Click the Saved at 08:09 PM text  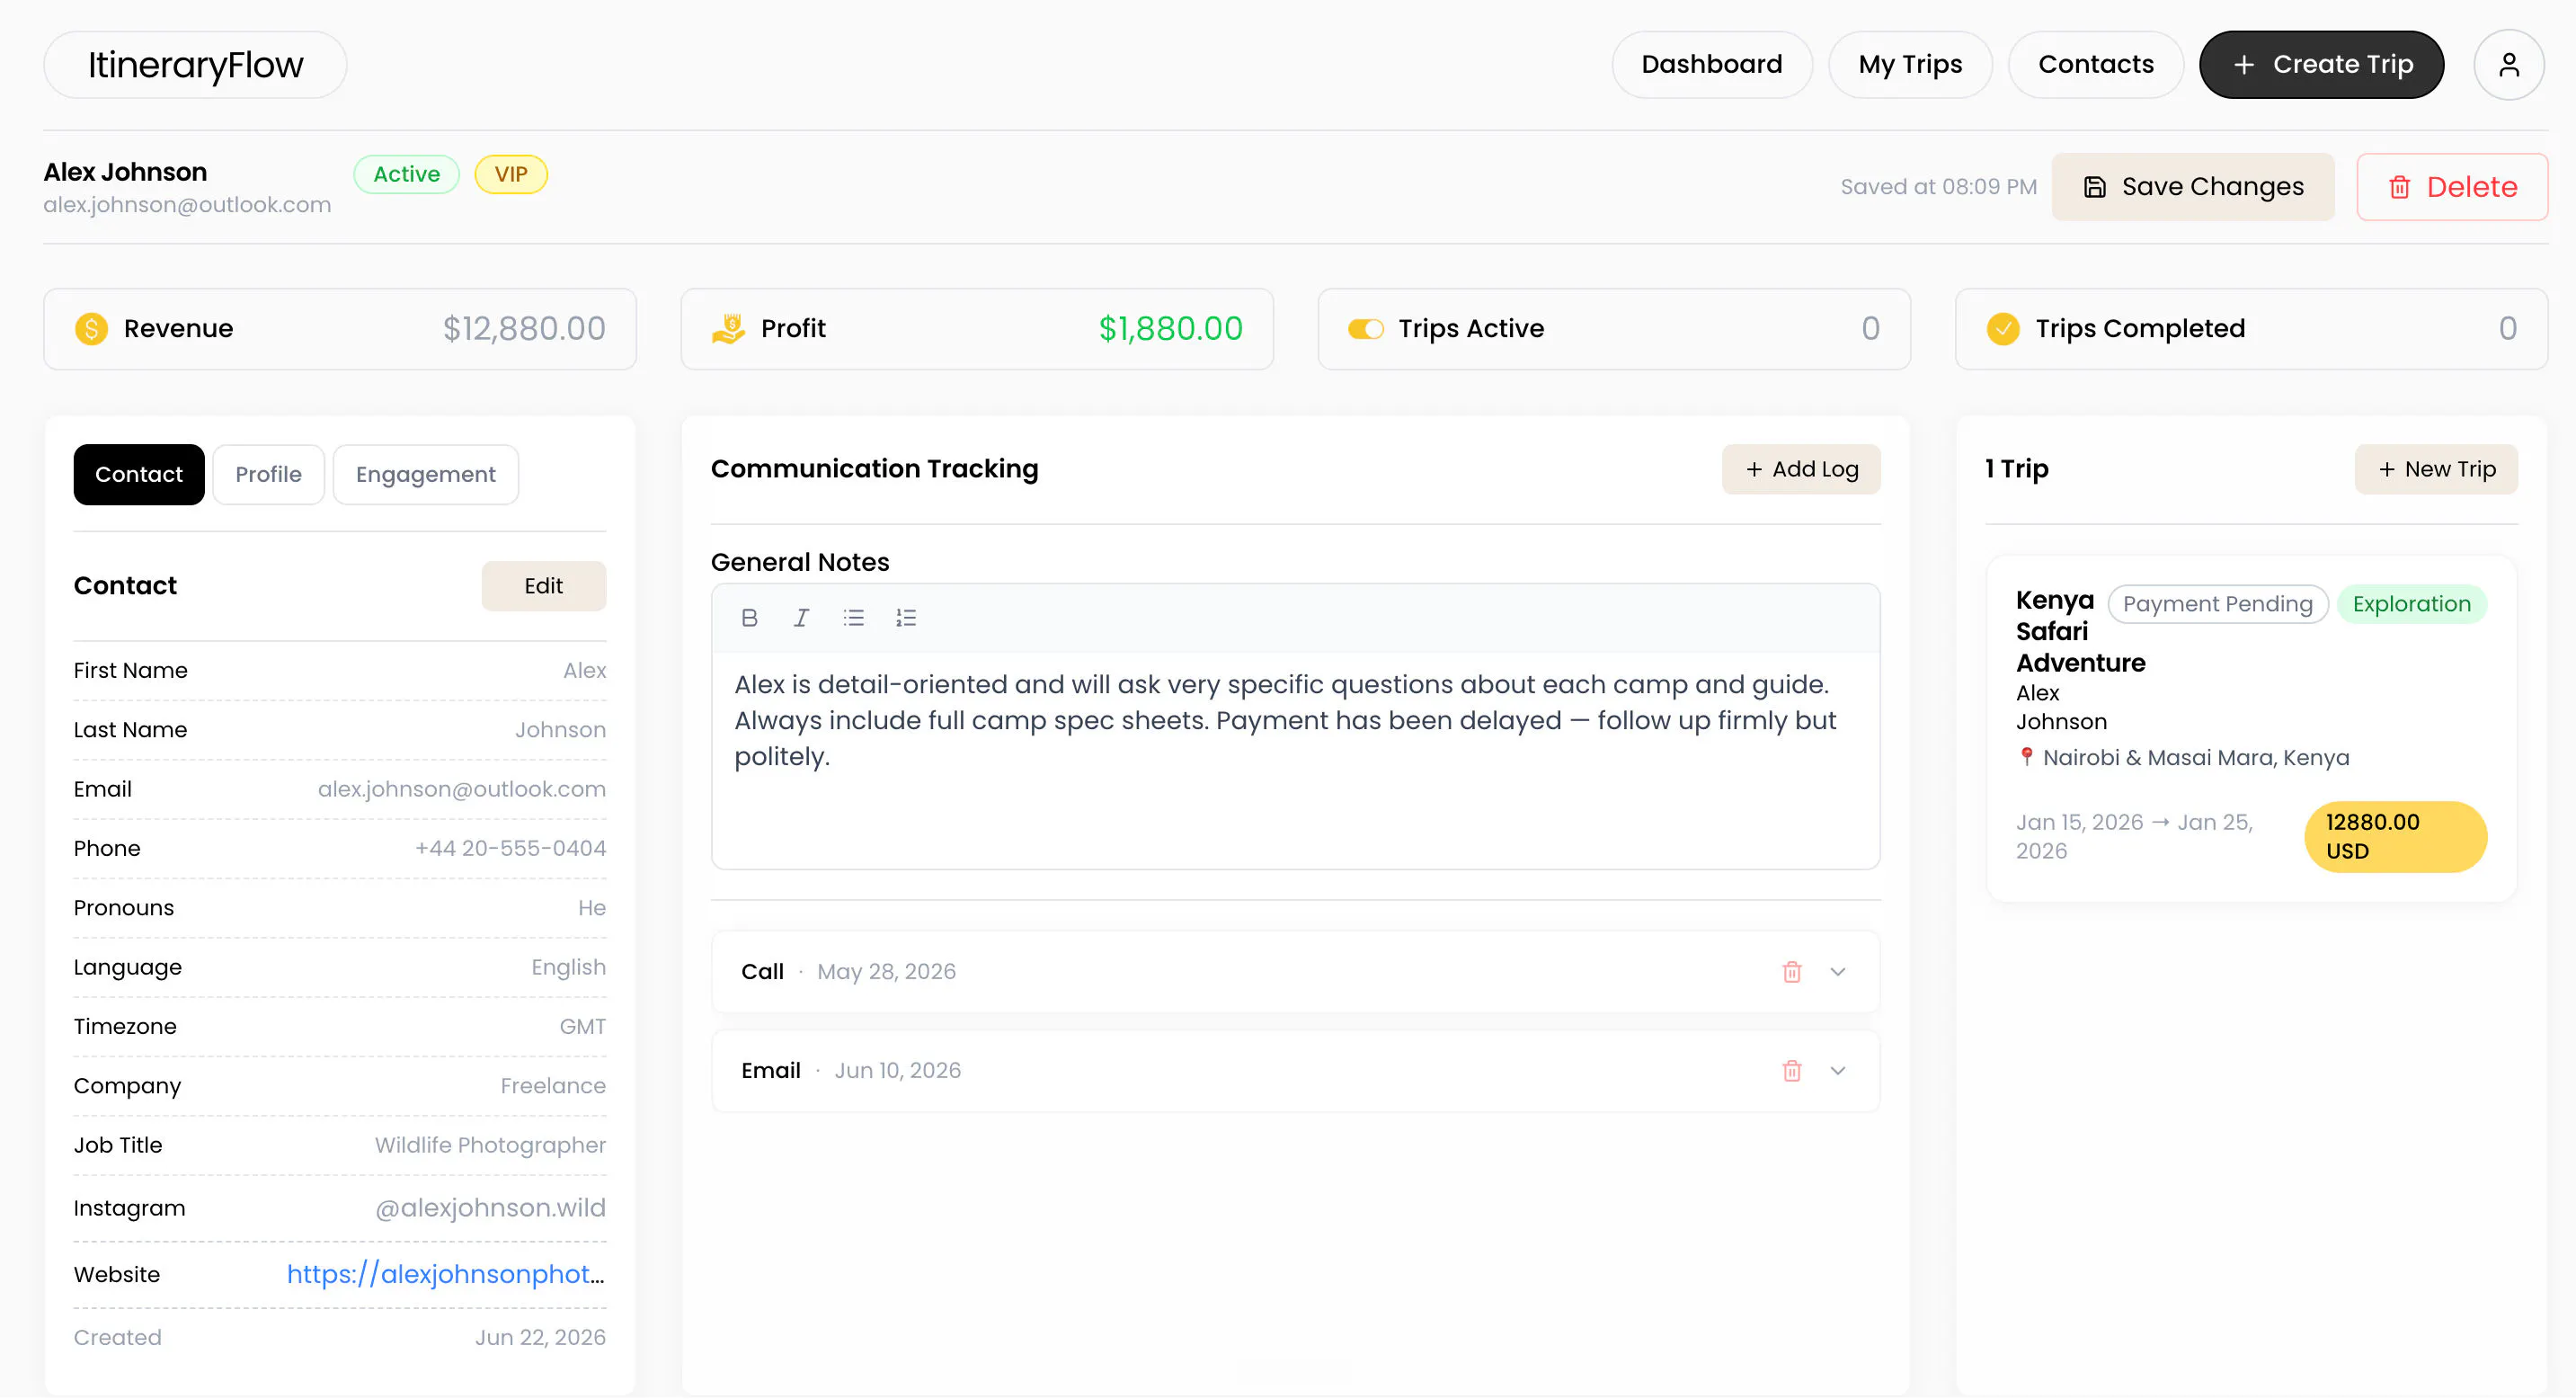click(1937, 187)
